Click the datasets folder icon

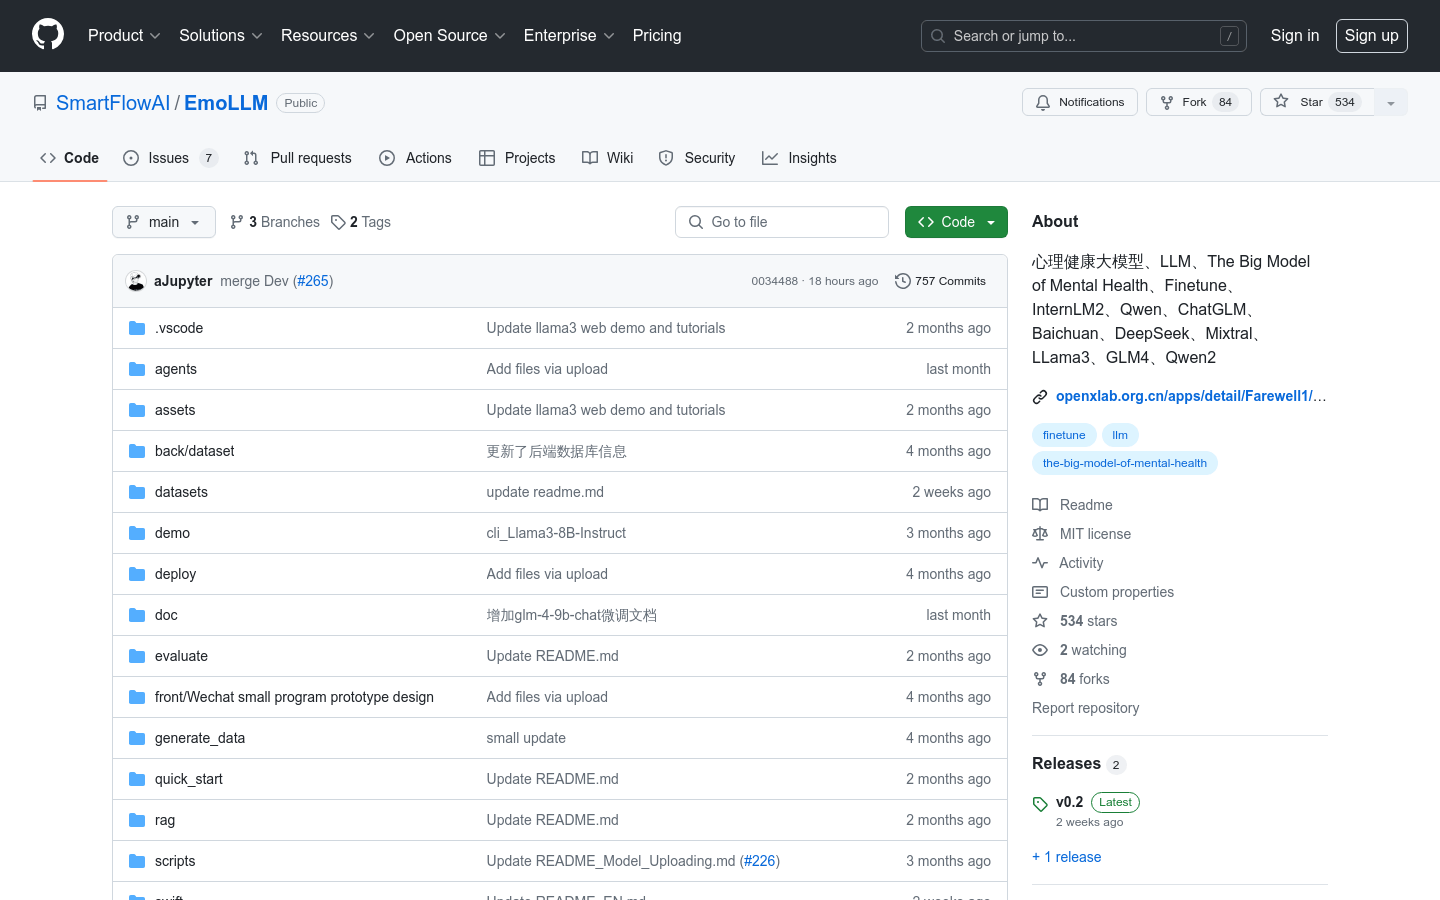[x=137, y=492]
